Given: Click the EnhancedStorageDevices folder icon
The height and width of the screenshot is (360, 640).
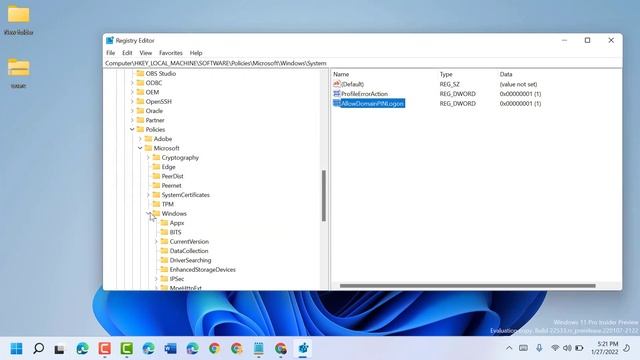Looking at the screenshot, I should (x=164, y=269).
